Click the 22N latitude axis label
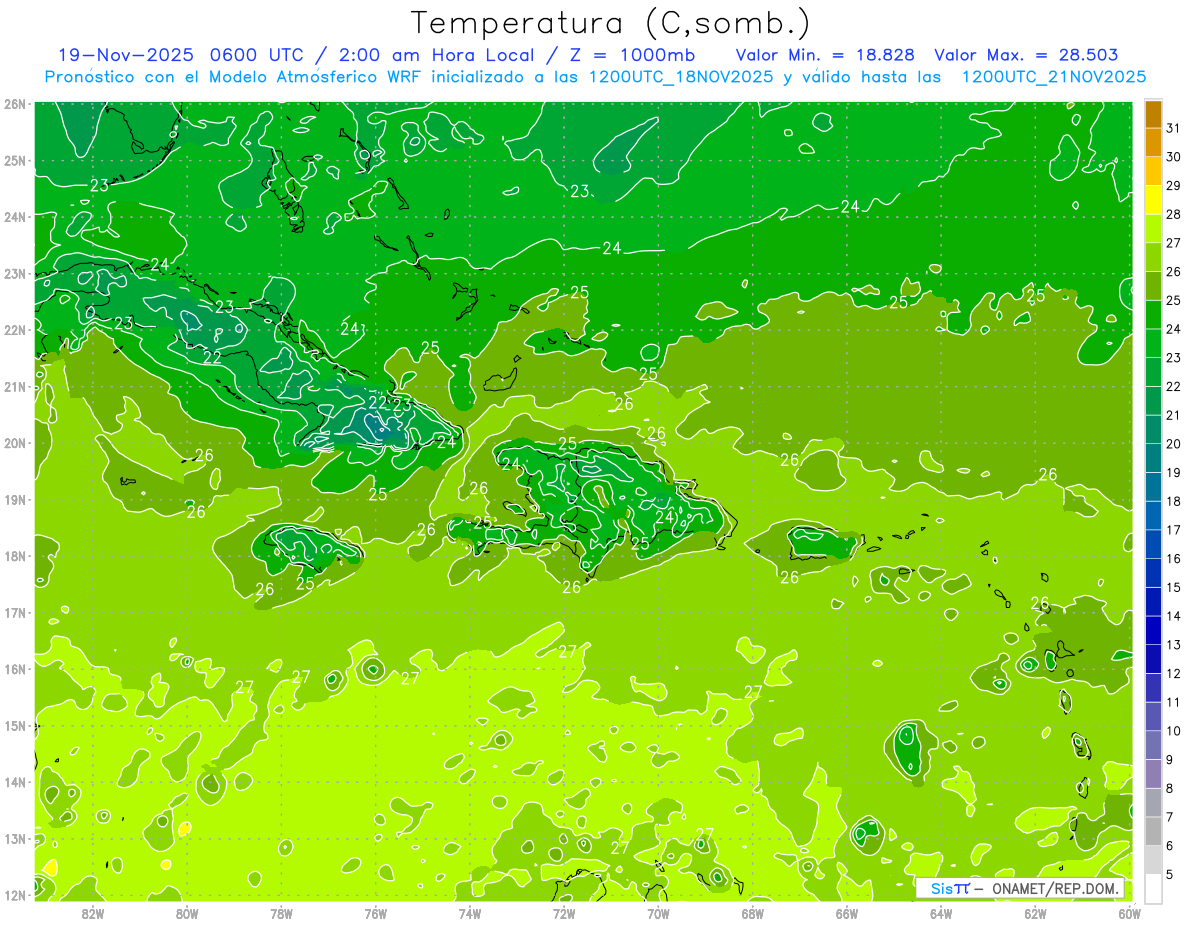 tap(15, 330)
